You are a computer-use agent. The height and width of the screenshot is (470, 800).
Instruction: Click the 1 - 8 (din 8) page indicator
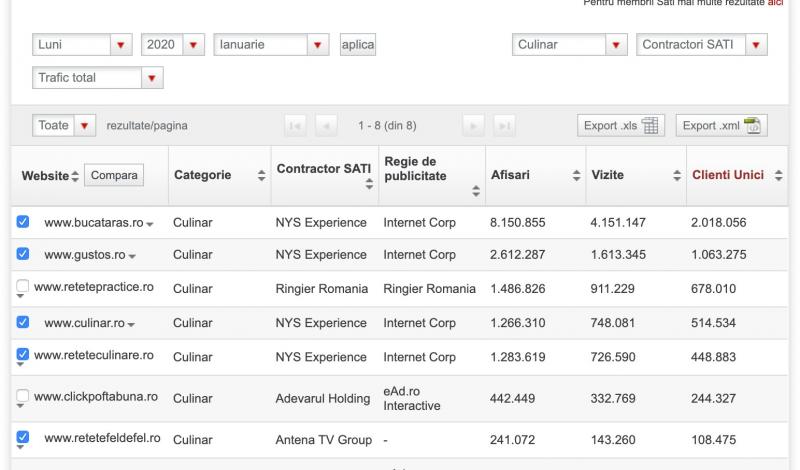[x=387, y=126]
